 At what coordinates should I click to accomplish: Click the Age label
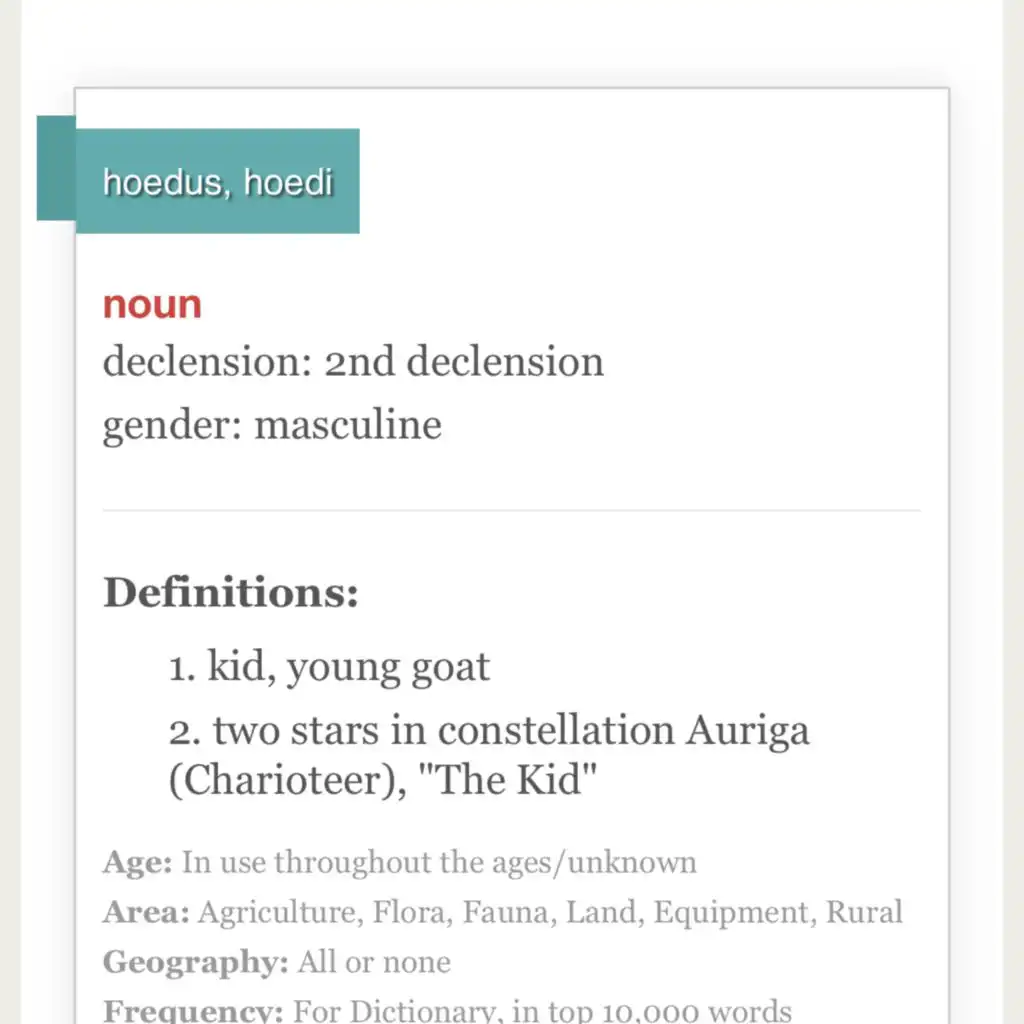point(138,862)
